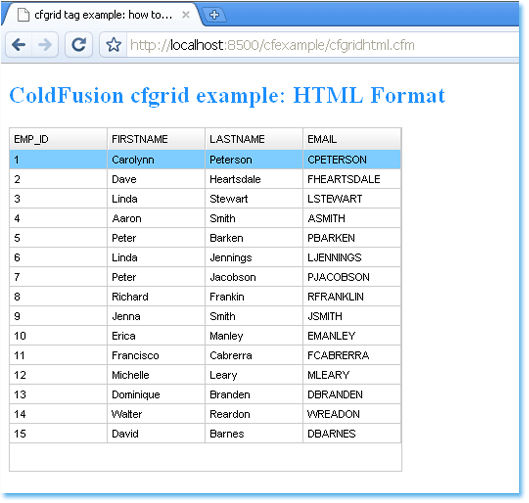The height and width of the screenshot is (503, 529).
Task: Select the MLEARY email cell
Action: (352, 375)
